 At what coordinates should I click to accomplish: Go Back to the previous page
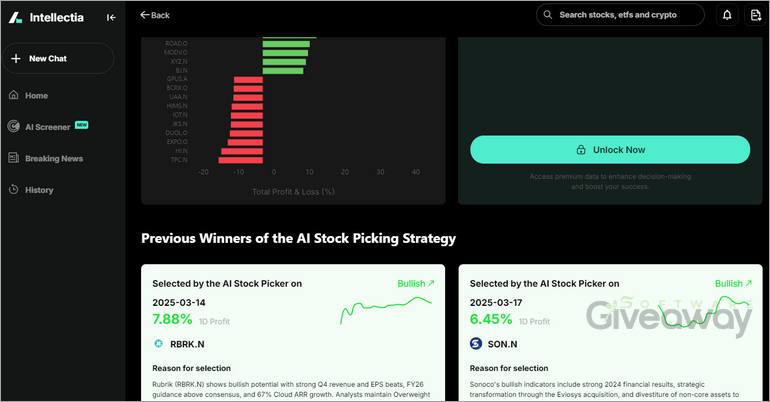coord(155,15)
